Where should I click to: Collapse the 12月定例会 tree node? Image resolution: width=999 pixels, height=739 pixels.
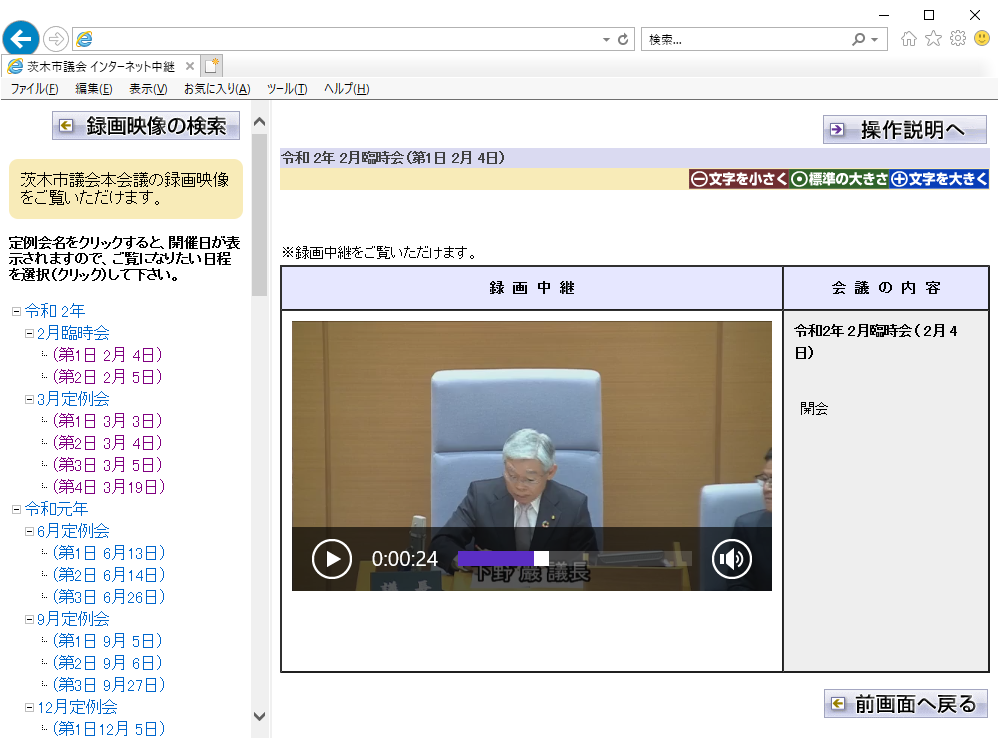(29, 707)
